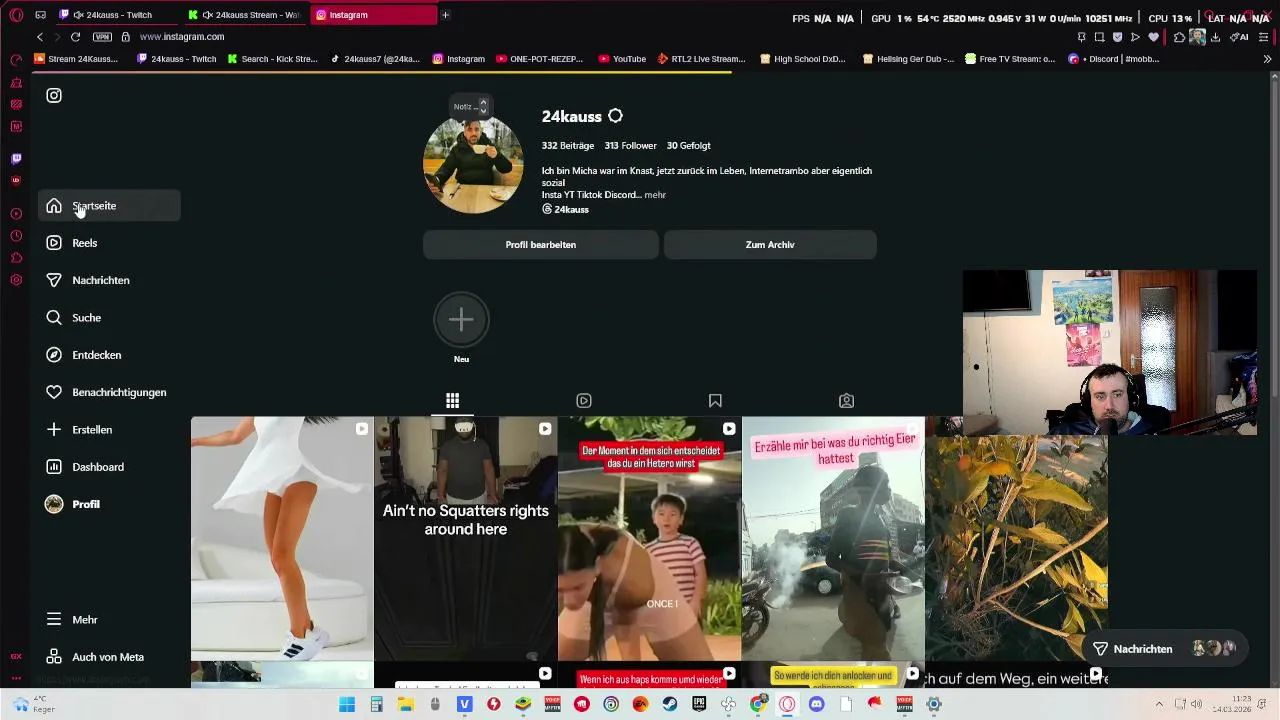Open Profil avatar in sidebar
The width and height of the screenshot is (1280, 720).
54,504
